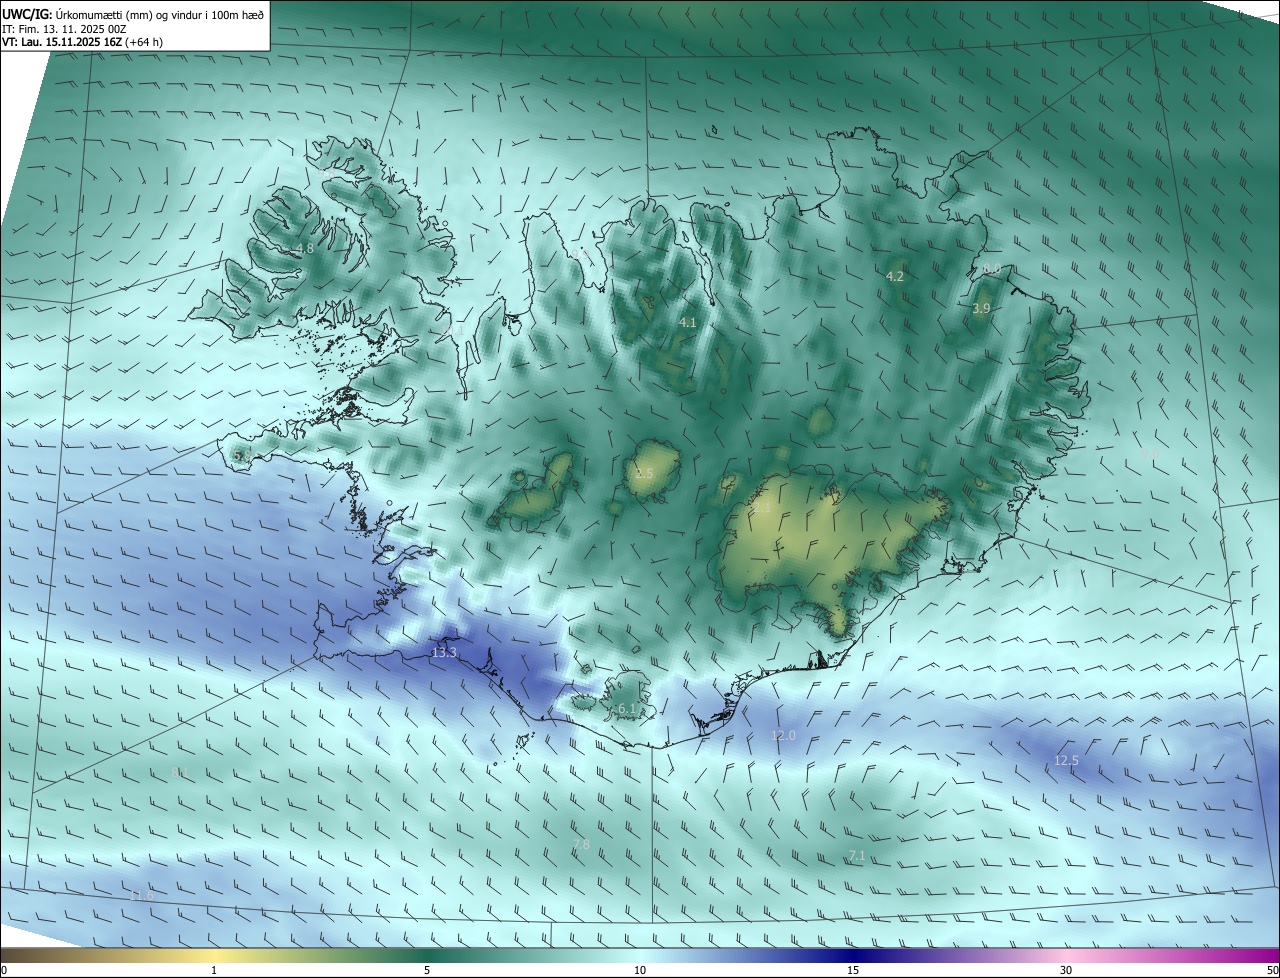The image size is (1280, 978).
Task: Click the 12.0 value label offshore
Action: (x=783, y=736)
